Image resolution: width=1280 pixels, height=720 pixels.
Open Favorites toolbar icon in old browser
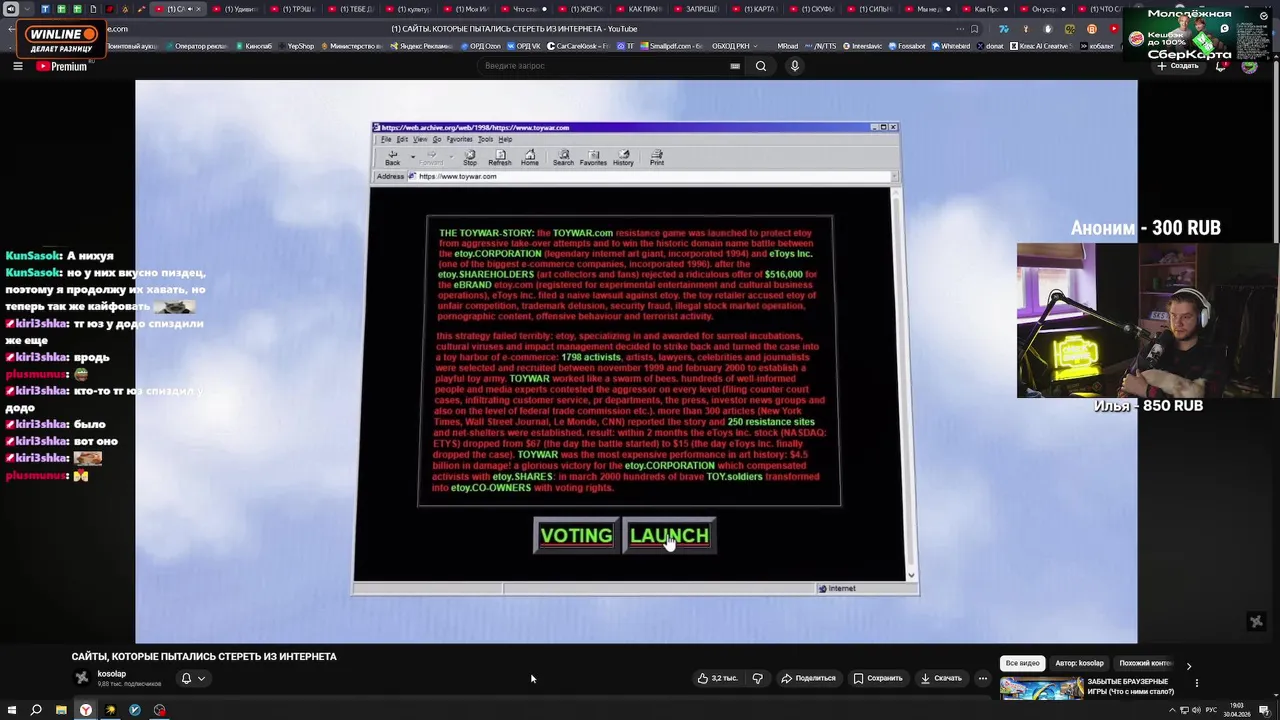click(x=593, y=157)
